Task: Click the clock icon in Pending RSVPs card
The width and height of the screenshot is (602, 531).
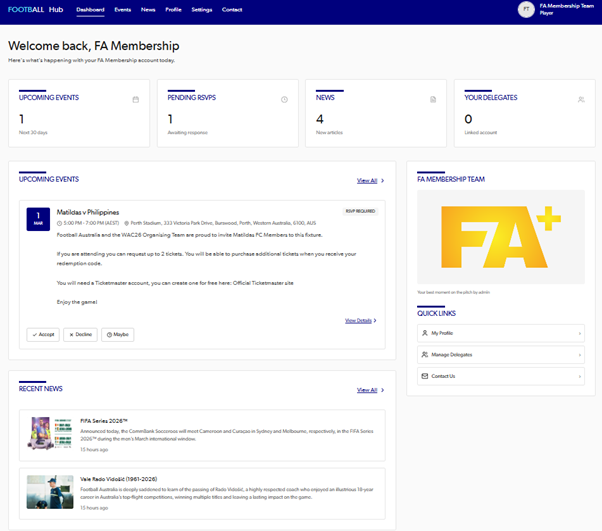Action: coord(284,99)
